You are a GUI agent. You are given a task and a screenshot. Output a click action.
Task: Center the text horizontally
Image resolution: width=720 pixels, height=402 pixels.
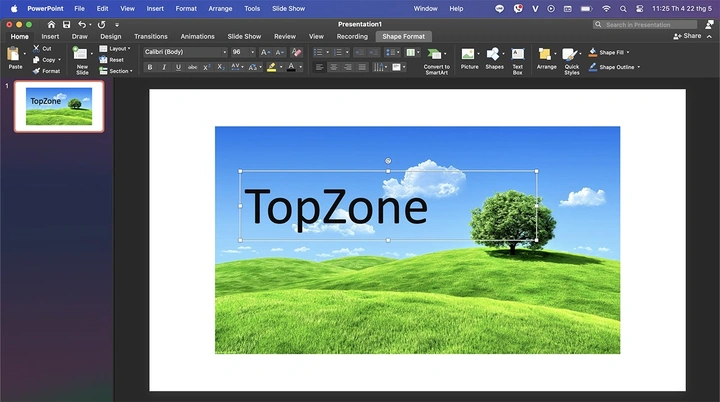tap(334, 67)
